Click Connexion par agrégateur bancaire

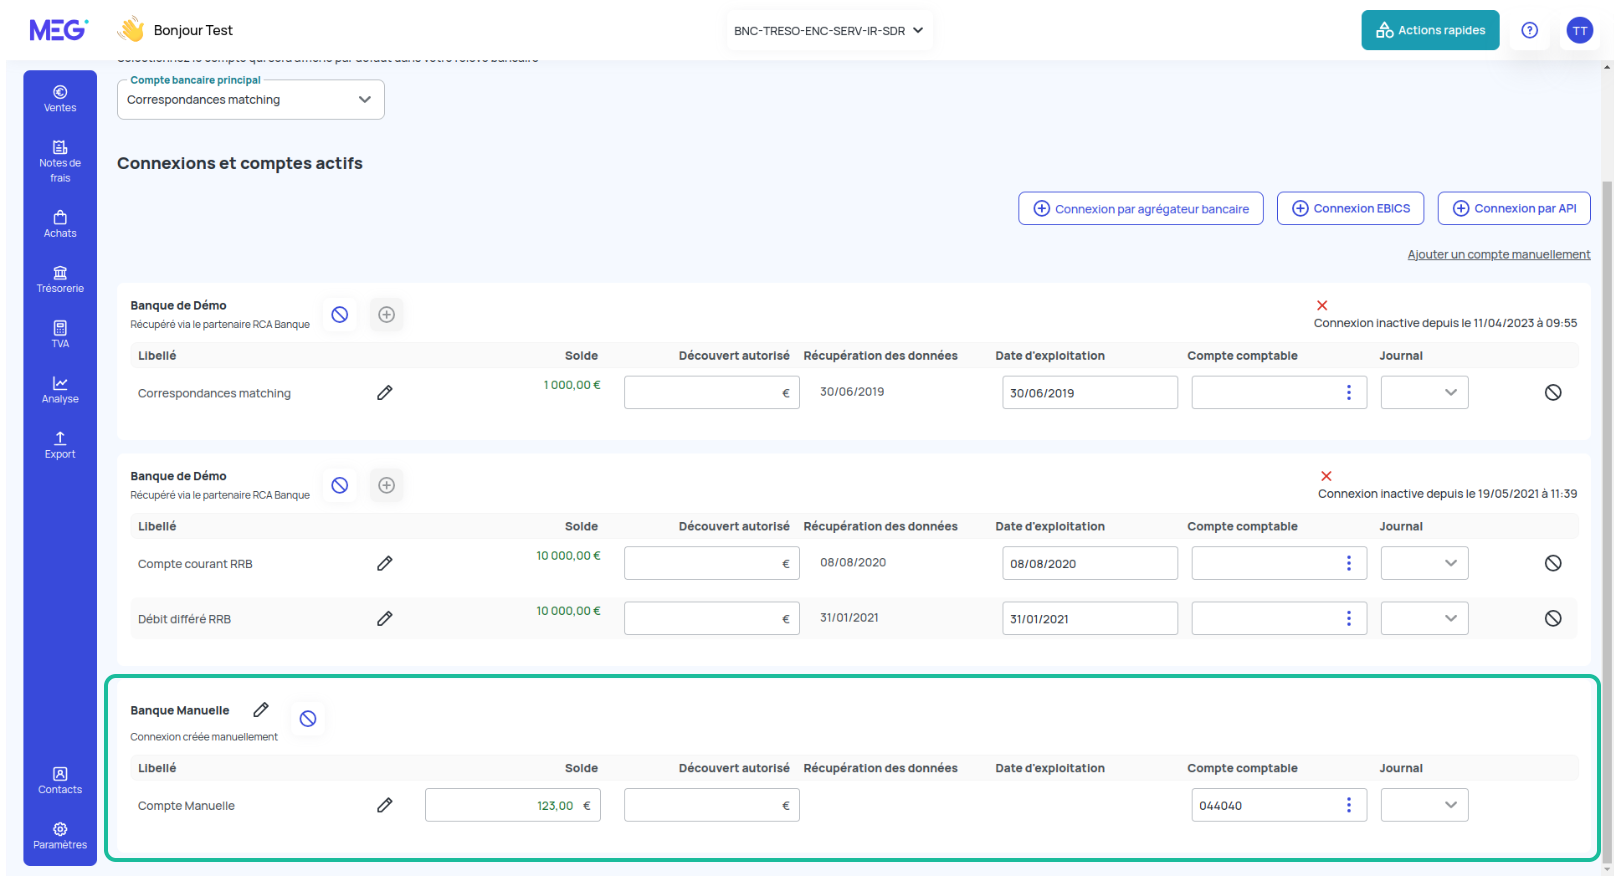(x=1141, y=208)
